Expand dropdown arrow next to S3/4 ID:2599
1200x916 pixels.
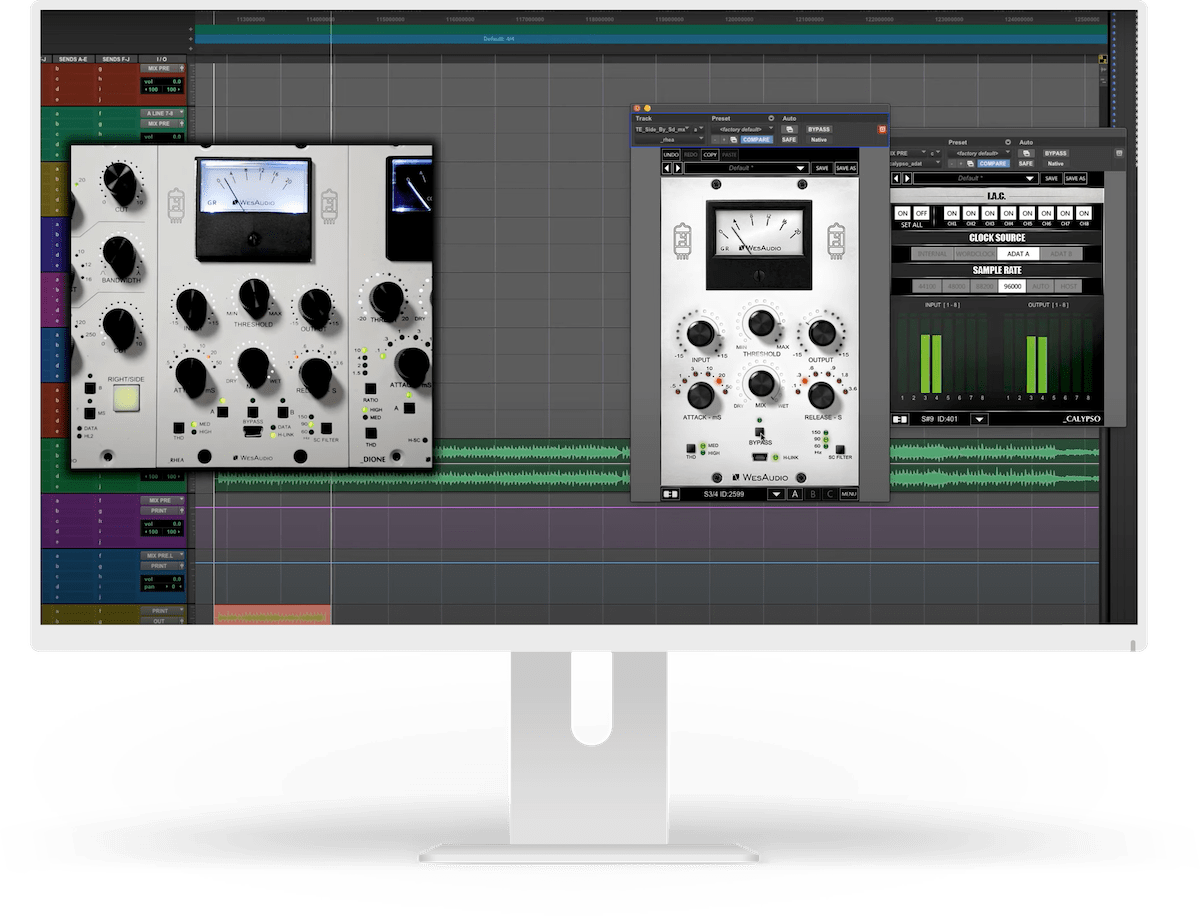coord(775,494)
